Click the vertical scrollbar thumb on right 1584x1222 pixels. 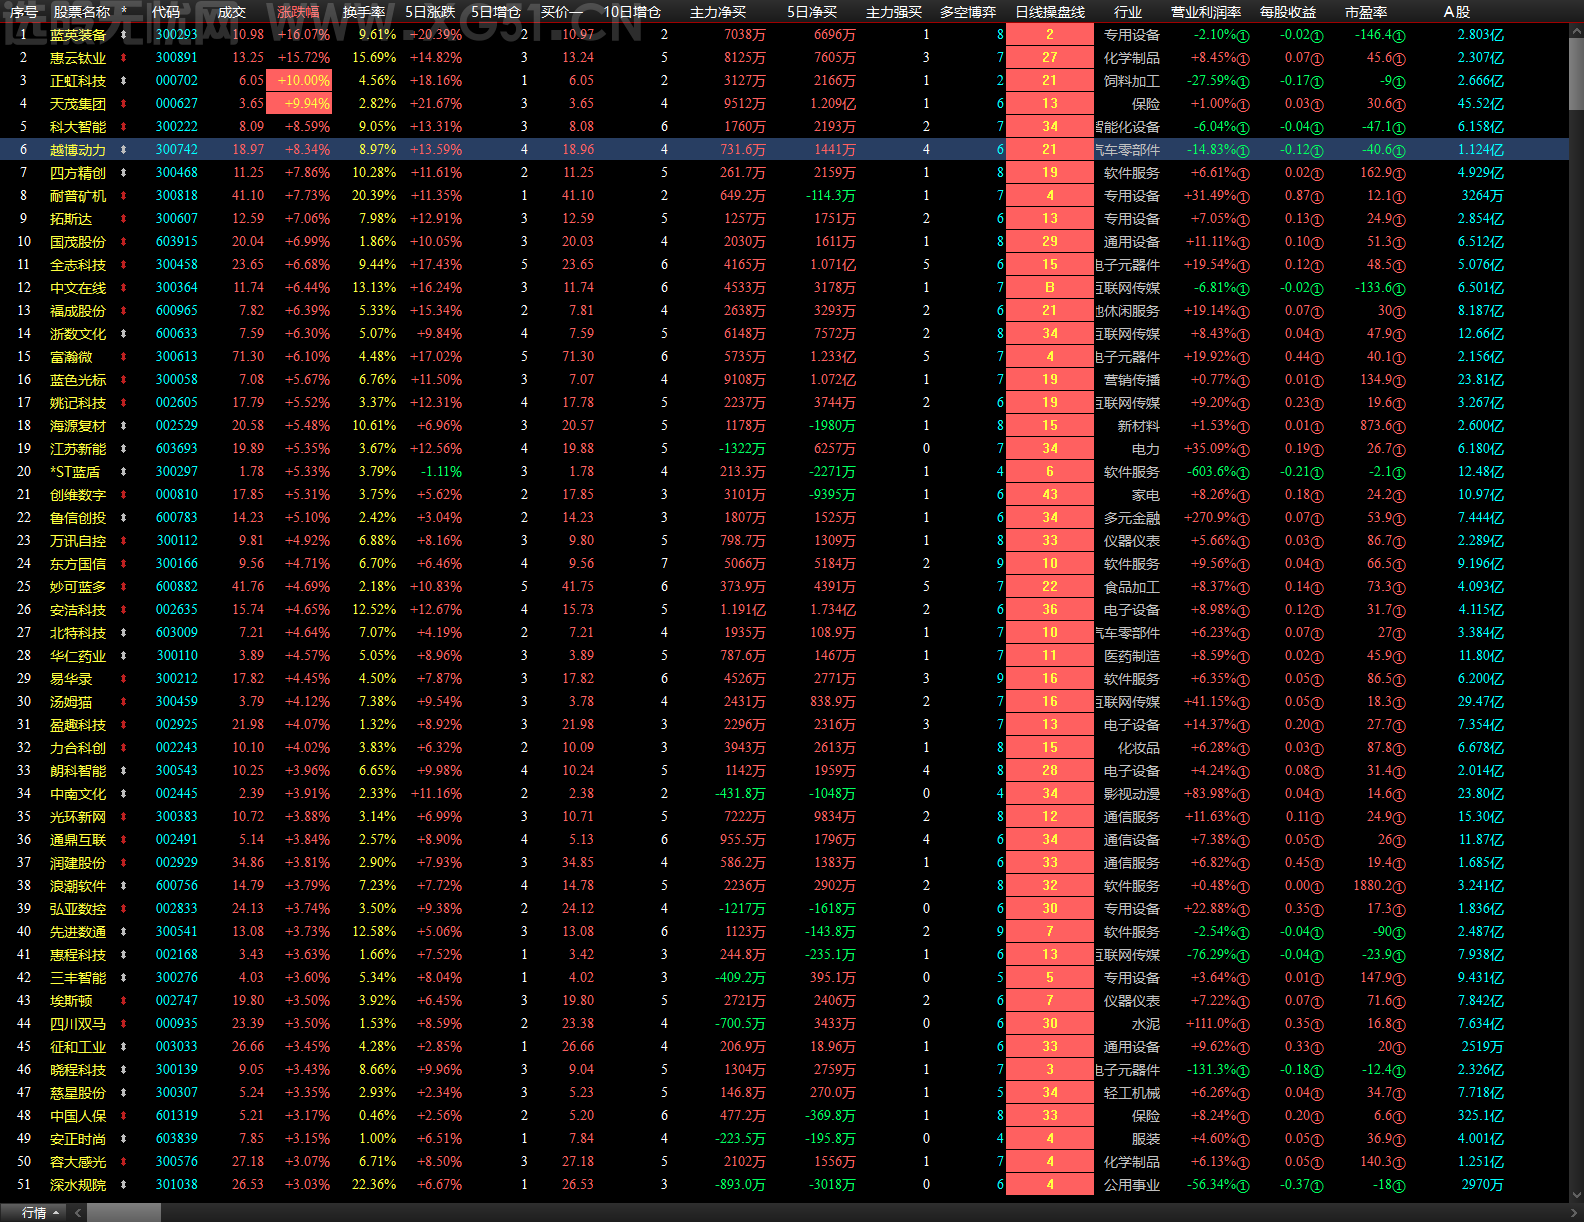coord(1576,73)
